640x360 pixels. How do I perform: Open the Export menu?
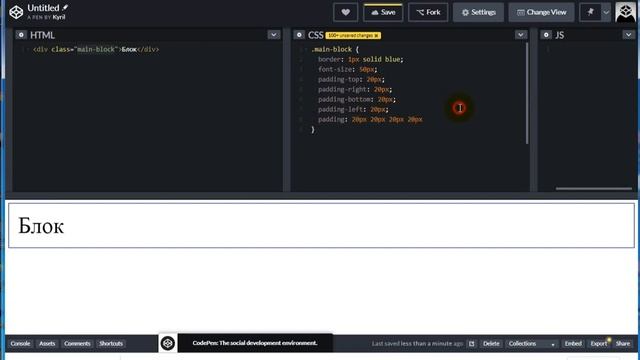[599, 344]
